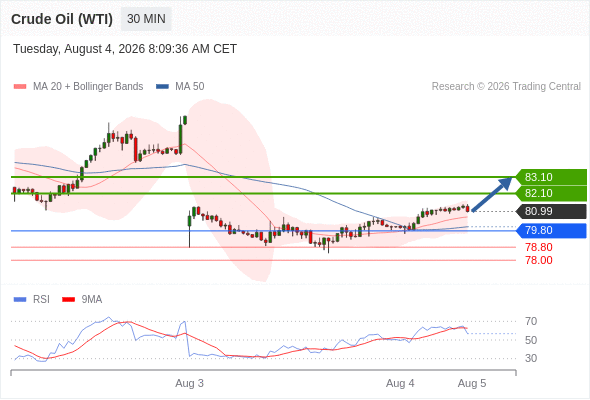590x400 pixels.
Task: Toggle the RSI legend entry
Action: tap(32, 300)
